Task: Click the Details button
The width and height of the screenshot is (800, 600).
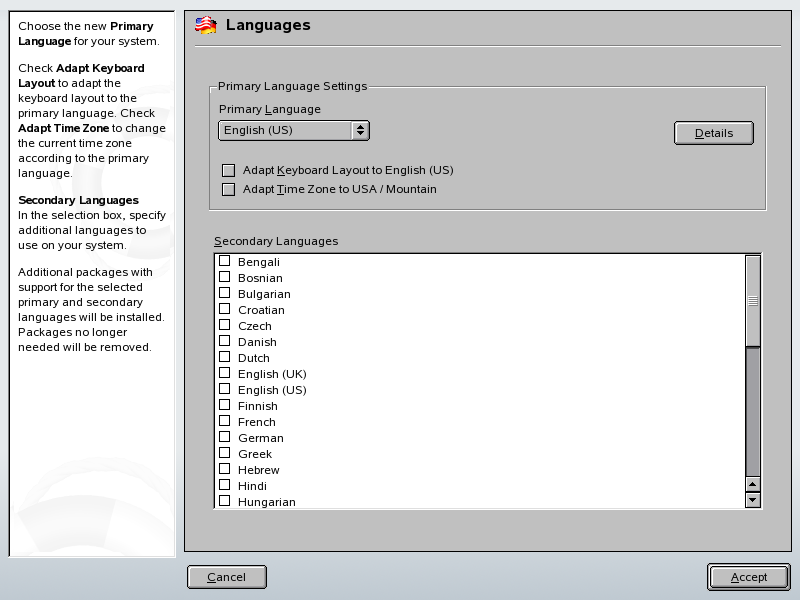Action: click(713, 133)
